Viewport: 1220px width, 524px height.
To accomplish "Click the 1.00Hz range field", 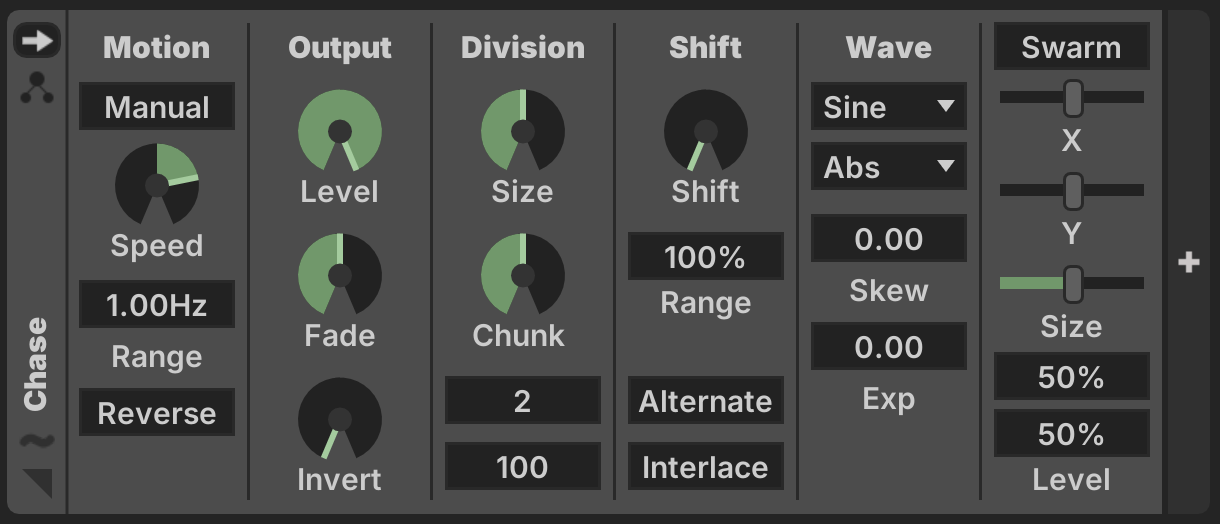I will [x=157, y=305].
